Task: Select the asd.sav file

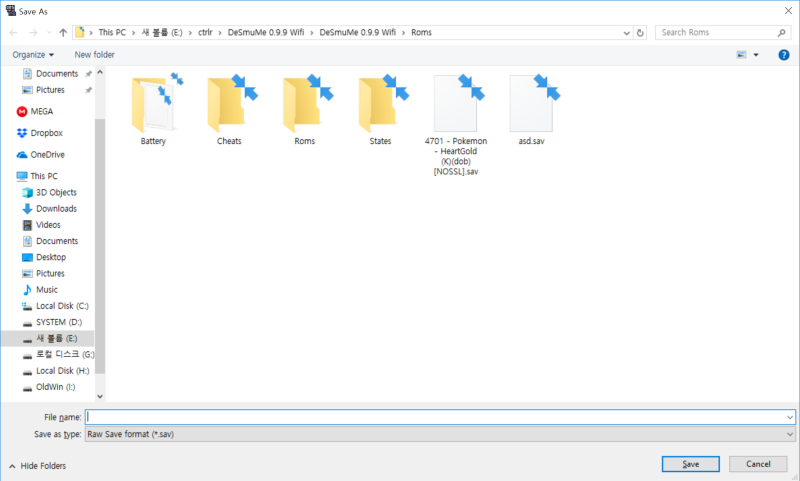Action: click(x=532, y=109)
